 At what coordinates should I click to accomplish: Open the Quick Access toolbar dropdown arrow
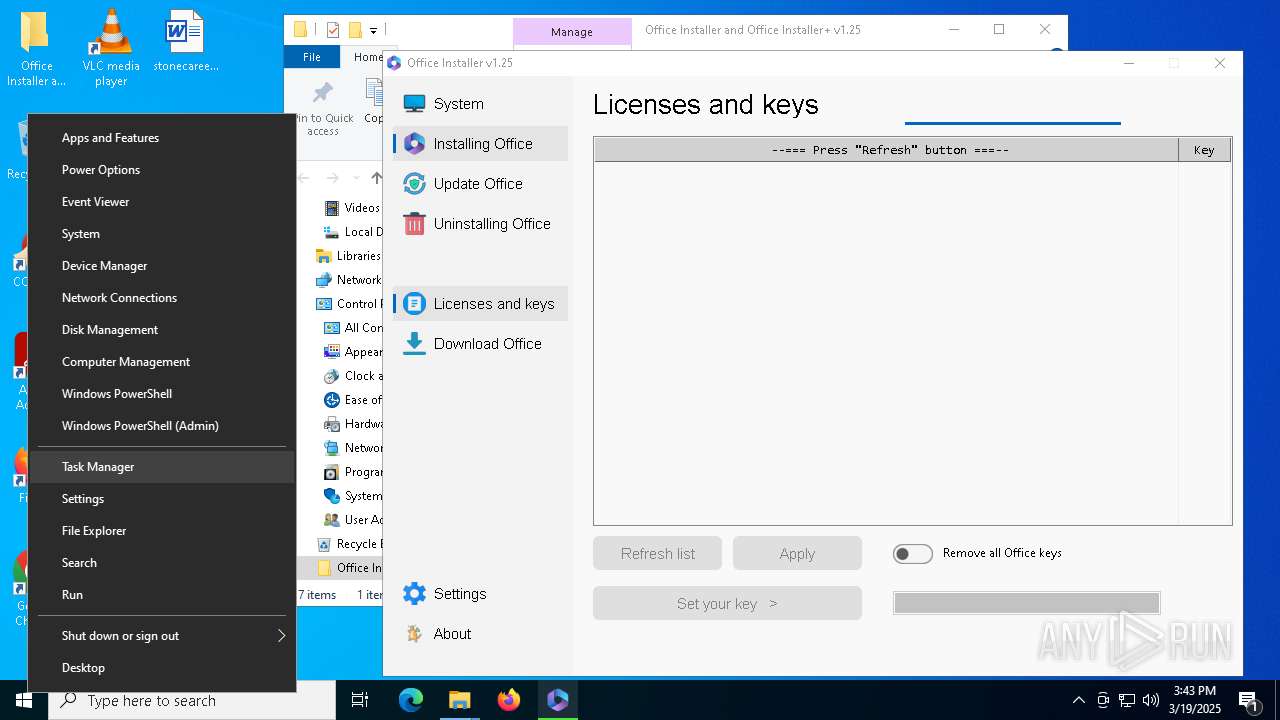374,31
